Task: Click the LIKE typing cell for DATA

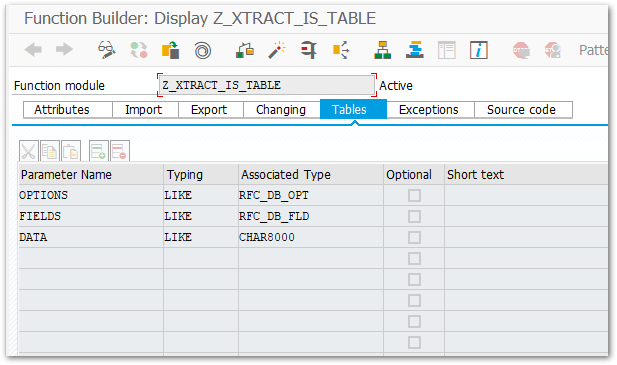Action: coord(201,238)
